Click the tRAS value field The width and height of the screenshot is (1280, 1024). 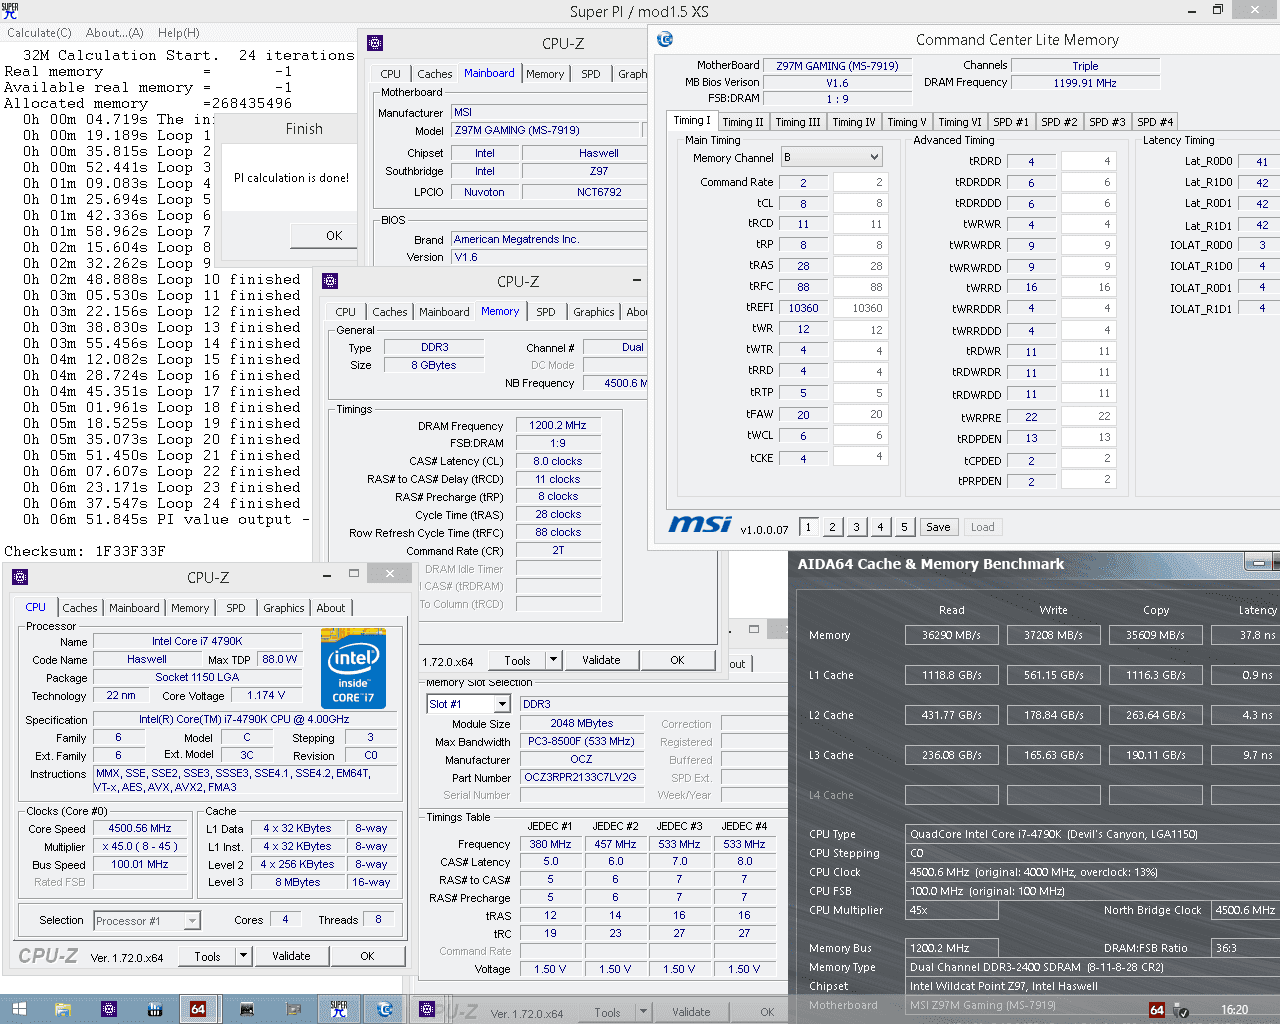pyautogui.click(x=803, y=266)
